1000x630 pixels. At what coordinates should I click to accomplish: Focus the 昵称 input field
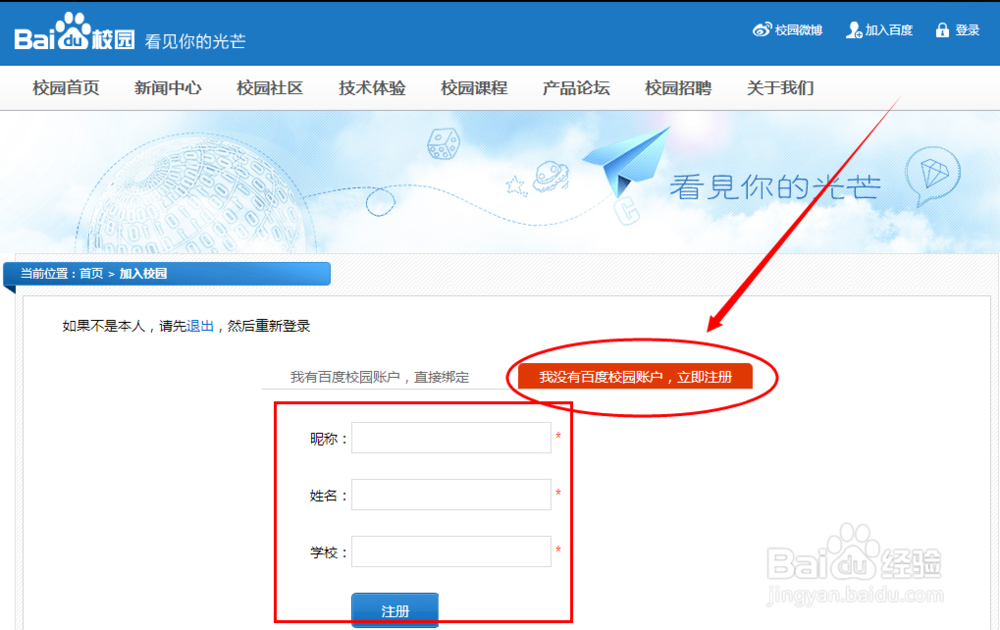click(x=451, y=437)
